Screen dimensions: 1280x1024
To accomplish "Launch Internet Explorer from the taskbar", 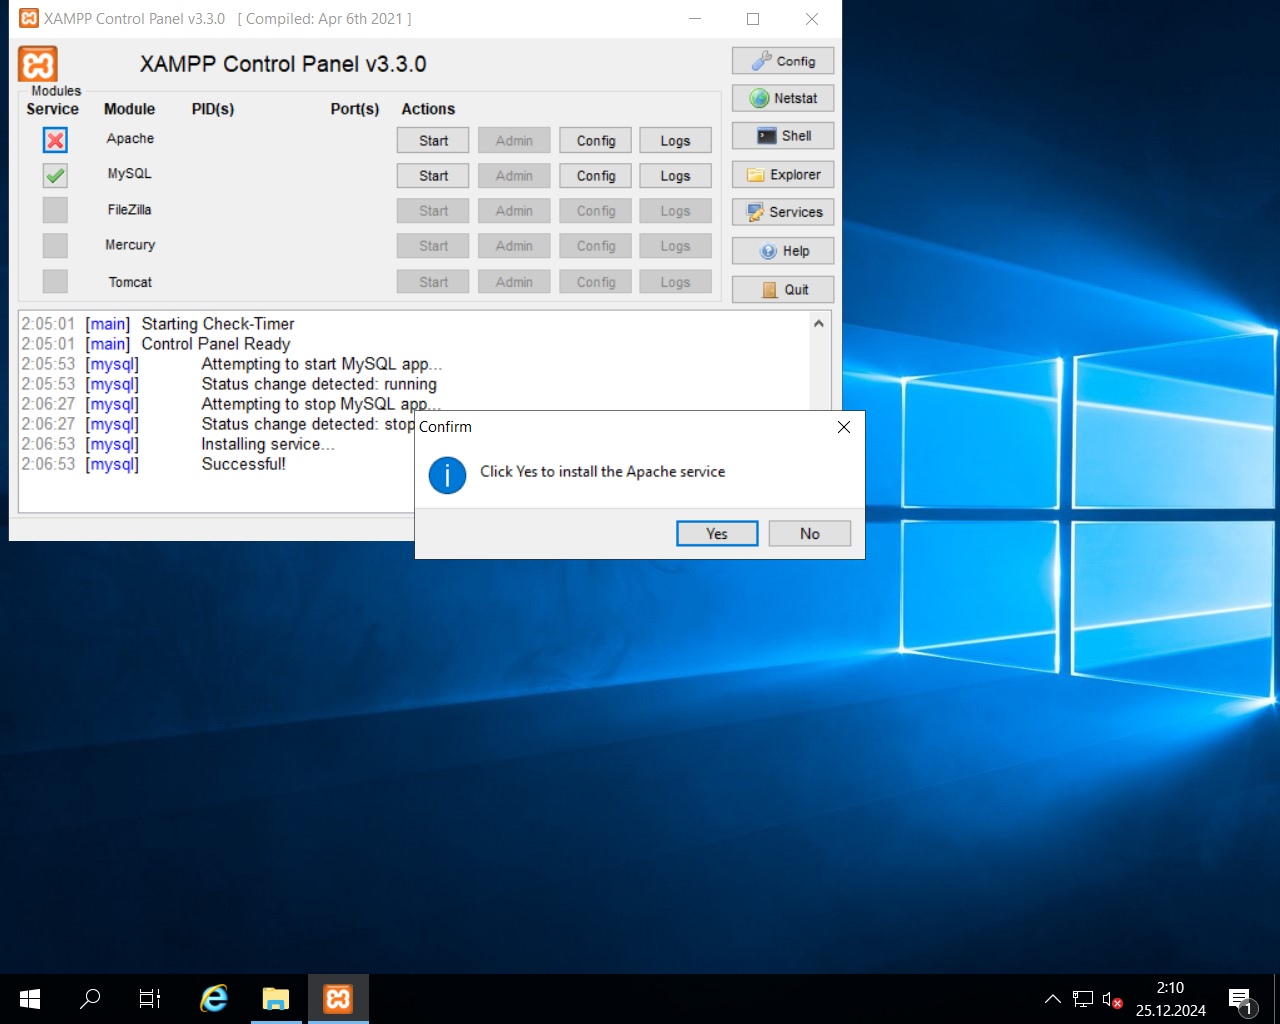I will click(213, 997).
